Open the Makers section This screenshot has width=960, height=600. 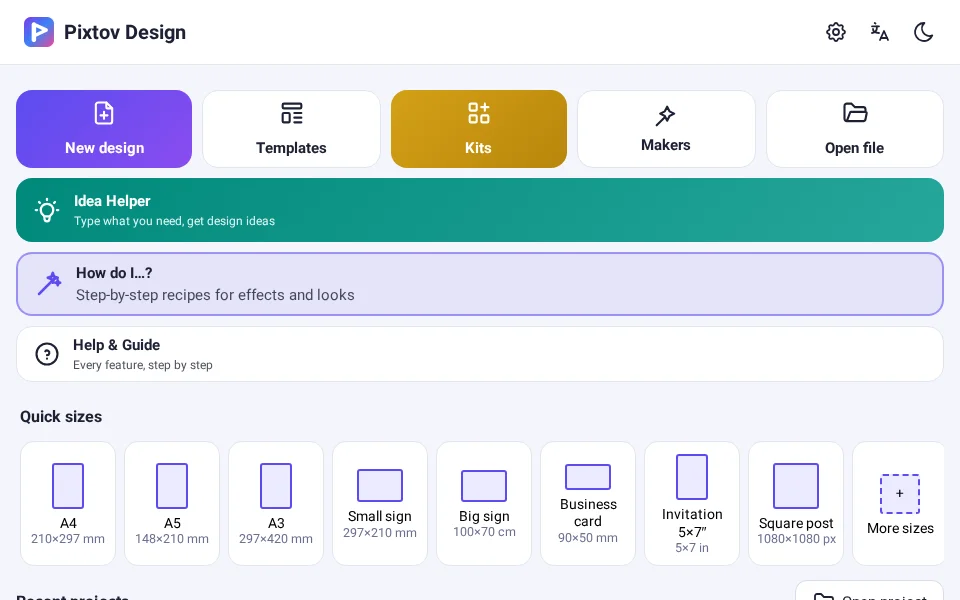point(666,129)
